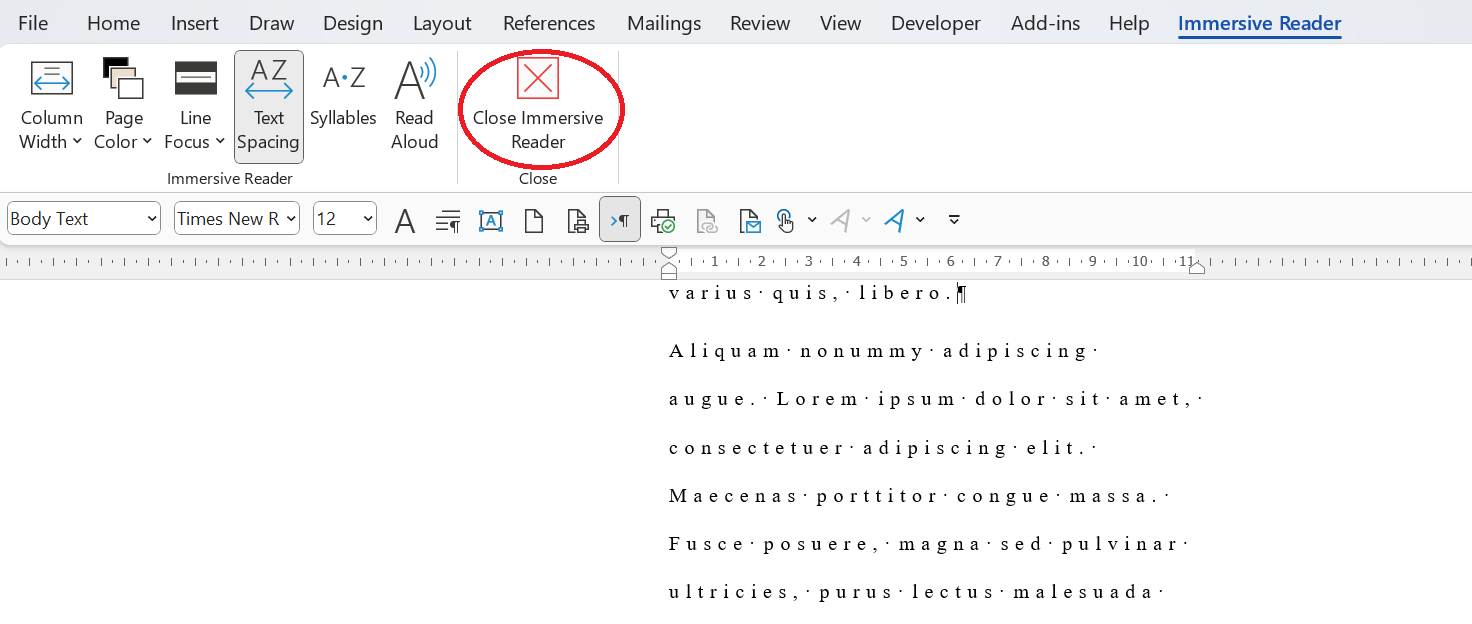Open Customize Quick Access Toolbar menu
The height and width of the screenshot is (624, 1472).
tap(954, 220)
